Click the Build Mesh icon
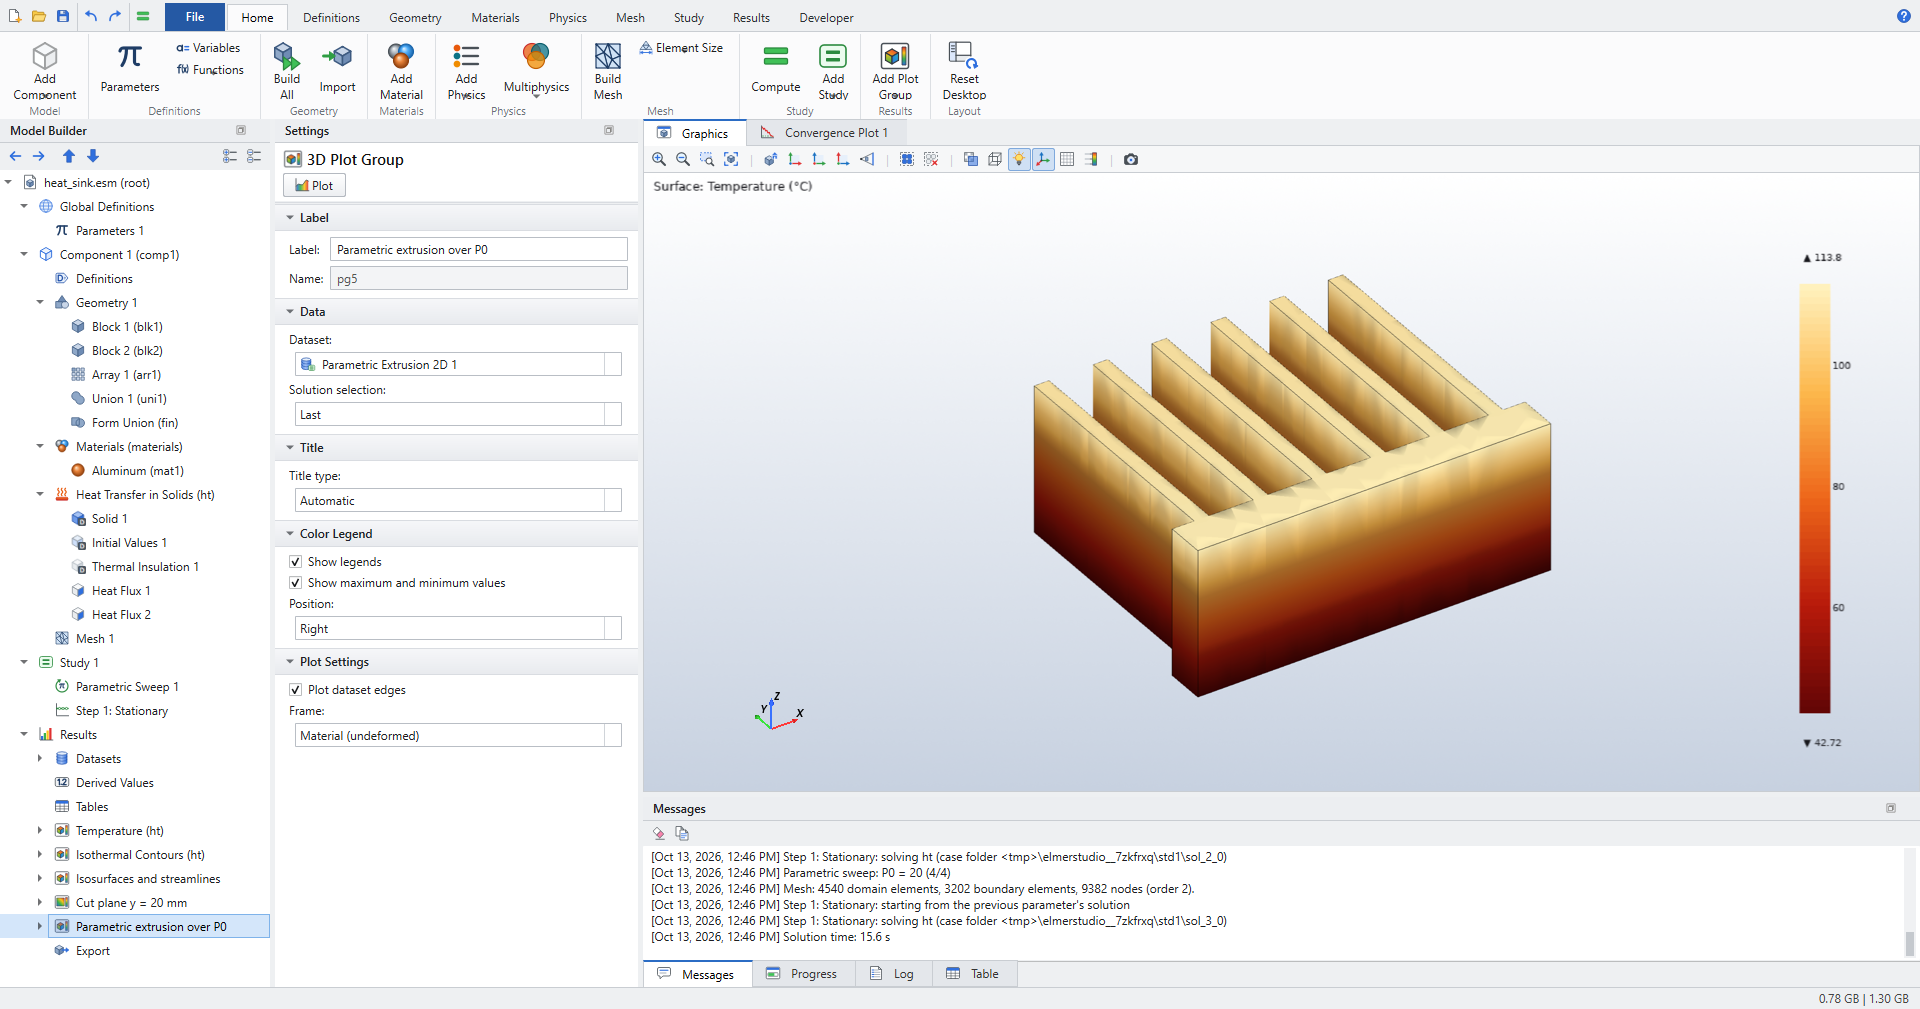The height and width of the screenshot is (1009, 1920). (x=608, y=71)
